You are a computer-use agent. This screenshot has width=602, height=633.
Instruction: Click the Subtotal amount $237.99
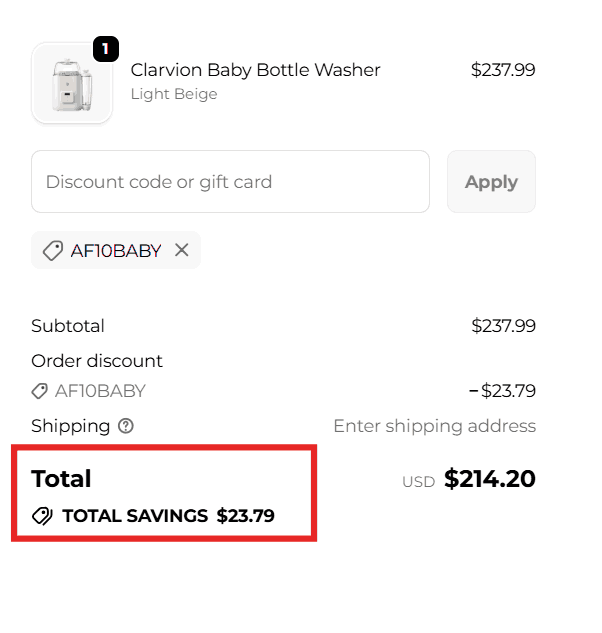(x=503, y=326)
